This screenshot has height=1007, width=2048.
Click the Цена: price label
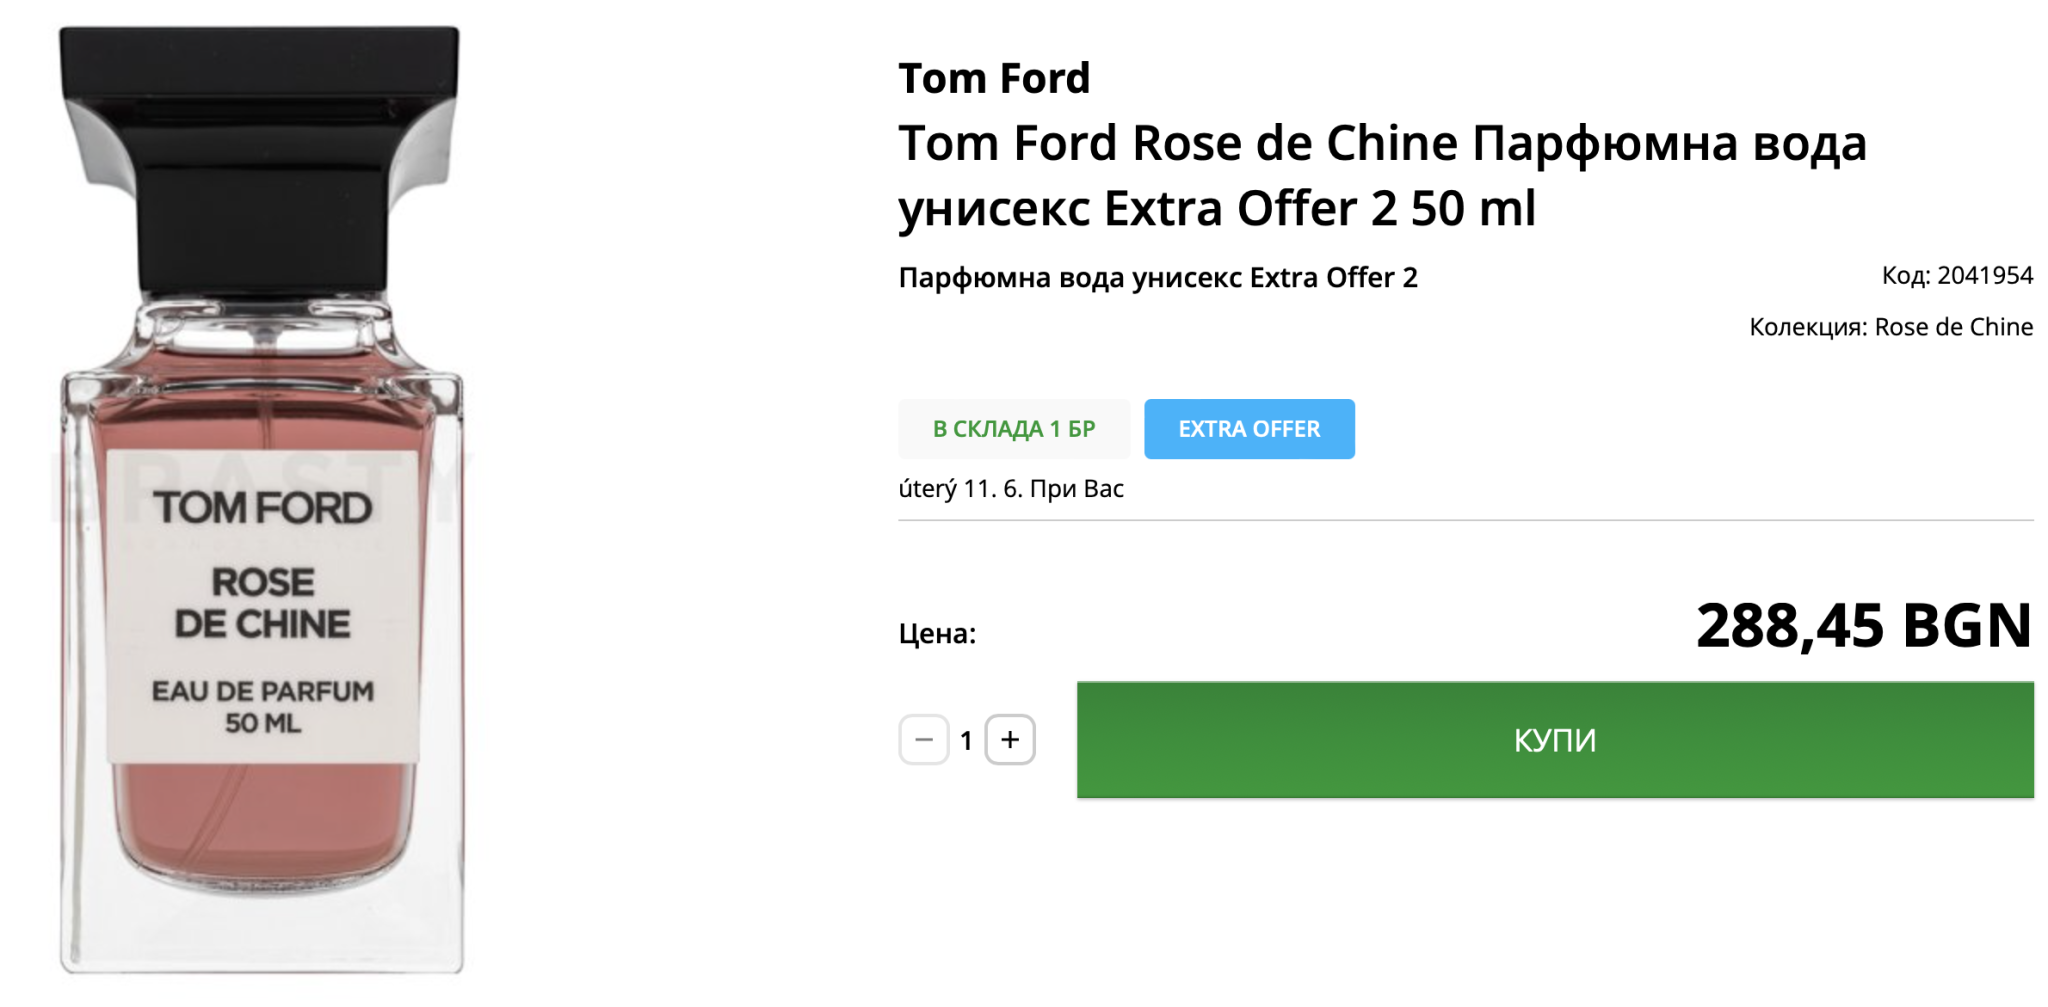point(937,633)
